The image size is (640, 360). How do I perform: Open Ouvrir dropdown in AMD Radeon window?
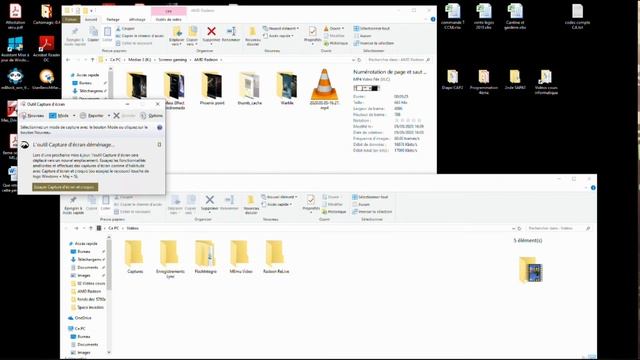point(334,29)
